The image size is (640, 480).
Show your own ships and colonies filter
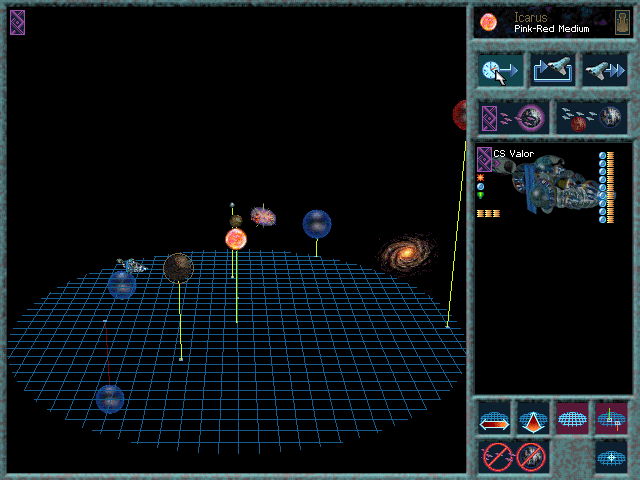click(x=513, y=118)
